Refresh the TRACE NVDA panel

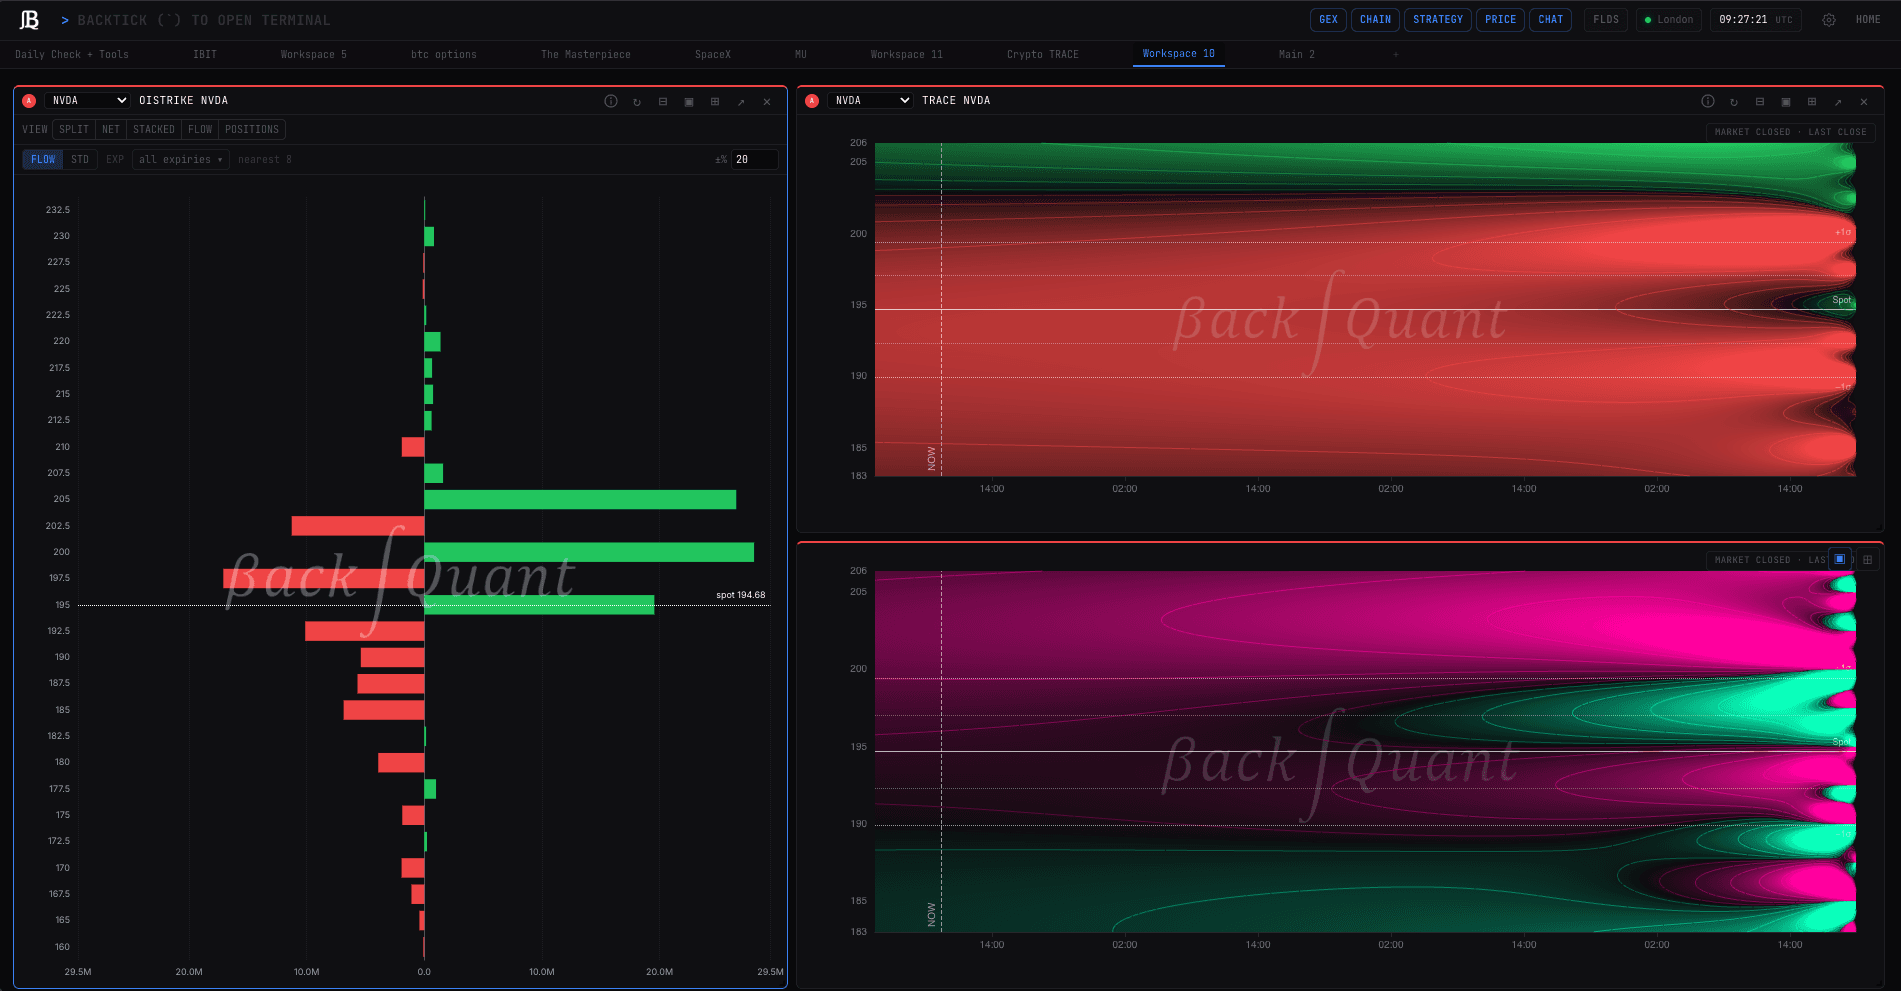coord(1734,101)
